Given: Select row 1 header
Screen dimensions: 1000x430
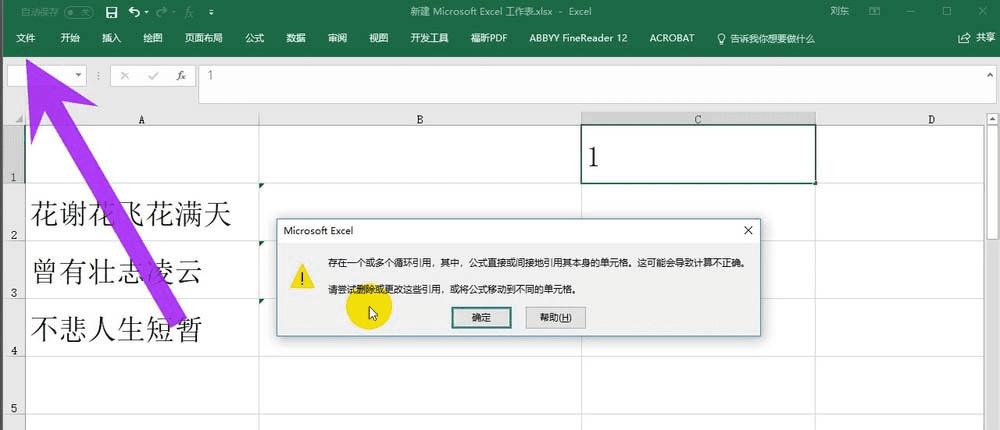Looking at the screenshot, I should [x=13, y=154].
